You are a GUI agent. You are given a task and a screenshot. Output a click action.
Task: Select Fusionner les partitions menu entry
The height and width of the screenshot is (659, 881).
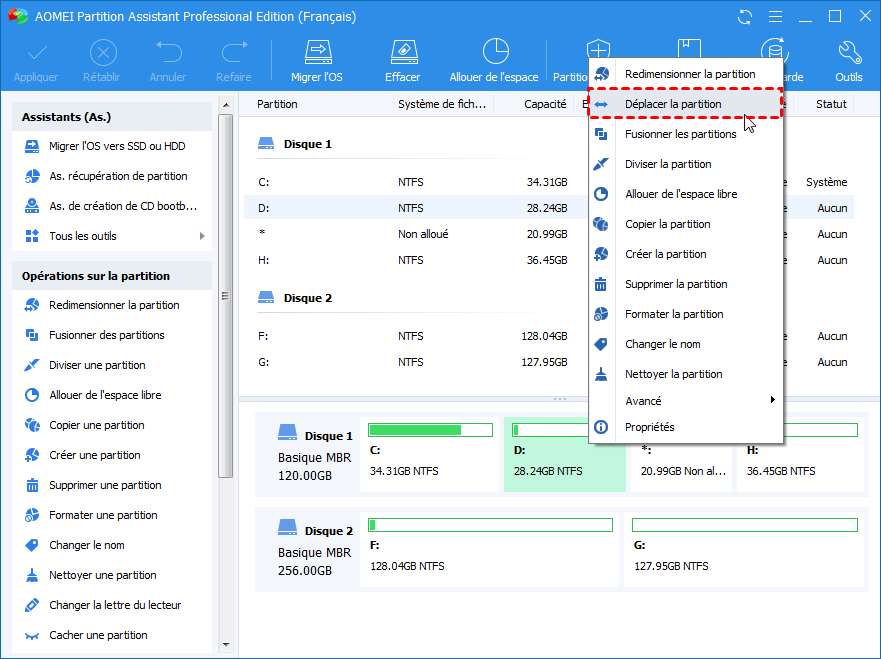click(680, 134)
